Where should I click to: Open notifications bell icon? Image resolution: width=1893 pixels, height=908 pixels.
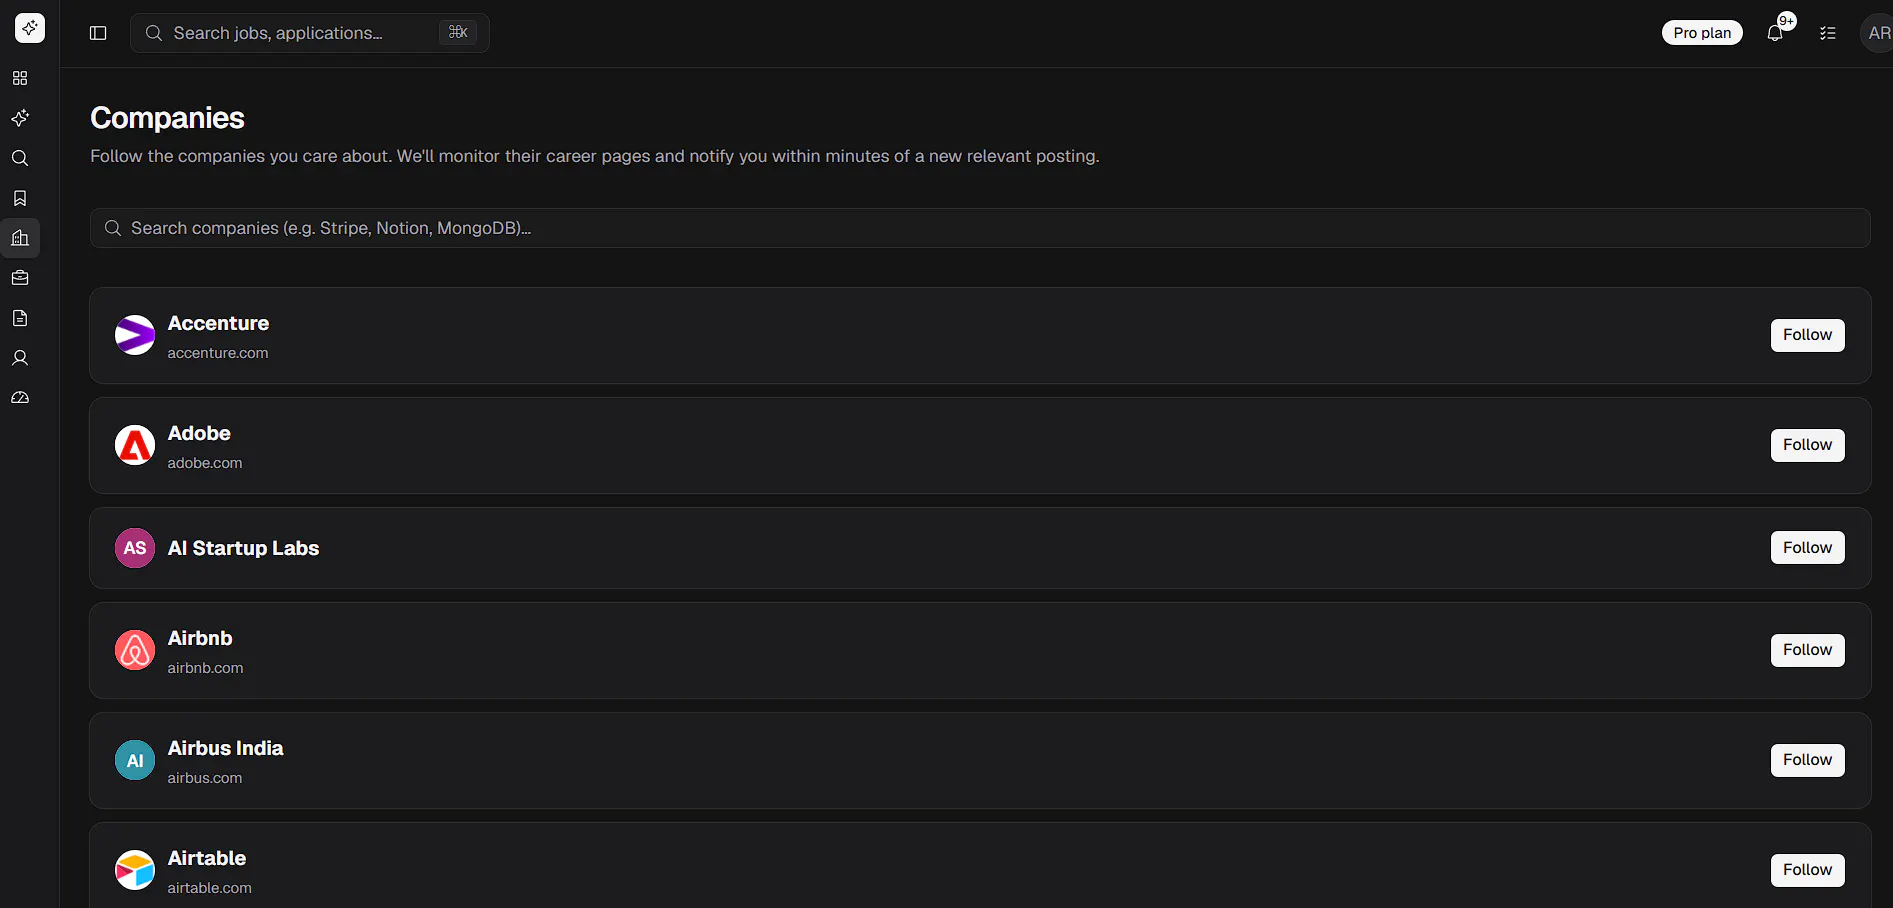1776,33
